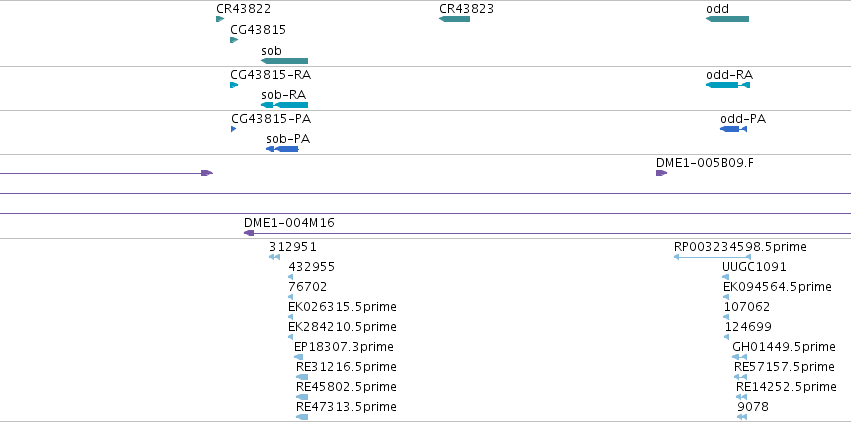Click the DME1-005B09.F feature arrow
The image size is (851, 422).
coord(662,173)
